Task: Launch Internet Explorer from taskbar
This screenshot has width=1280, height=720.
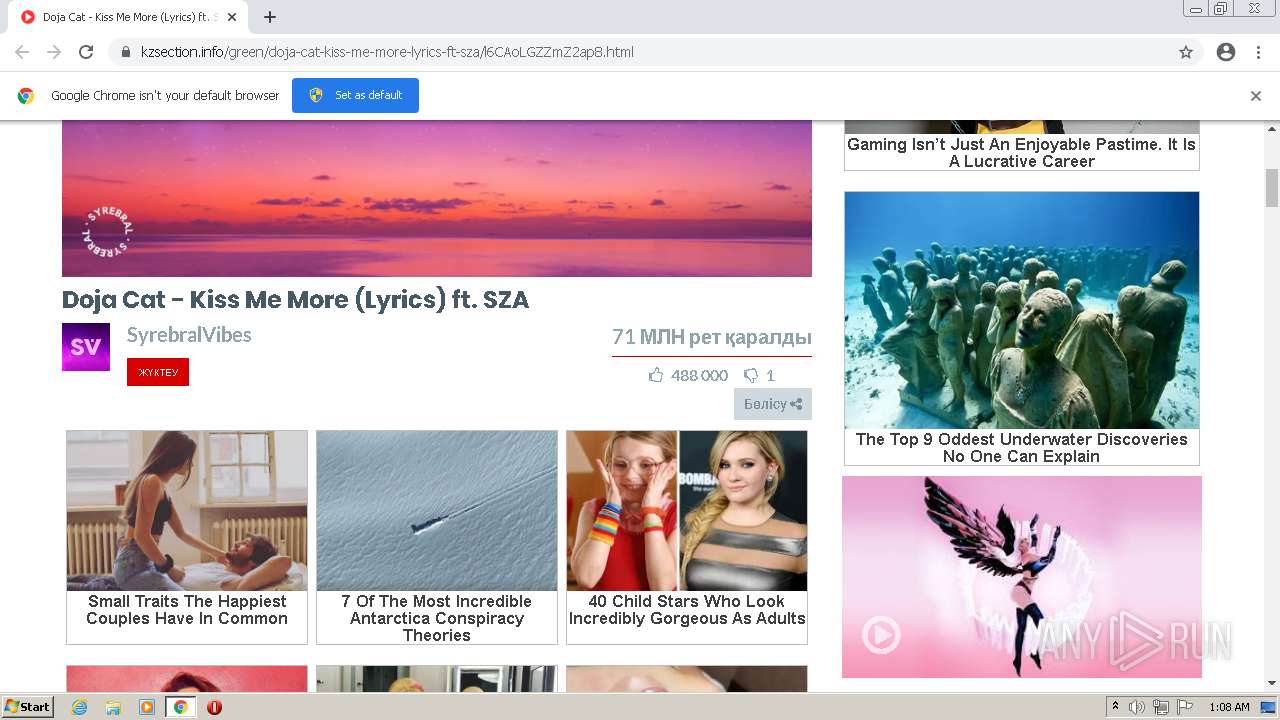Action: [x=79, y=707]
